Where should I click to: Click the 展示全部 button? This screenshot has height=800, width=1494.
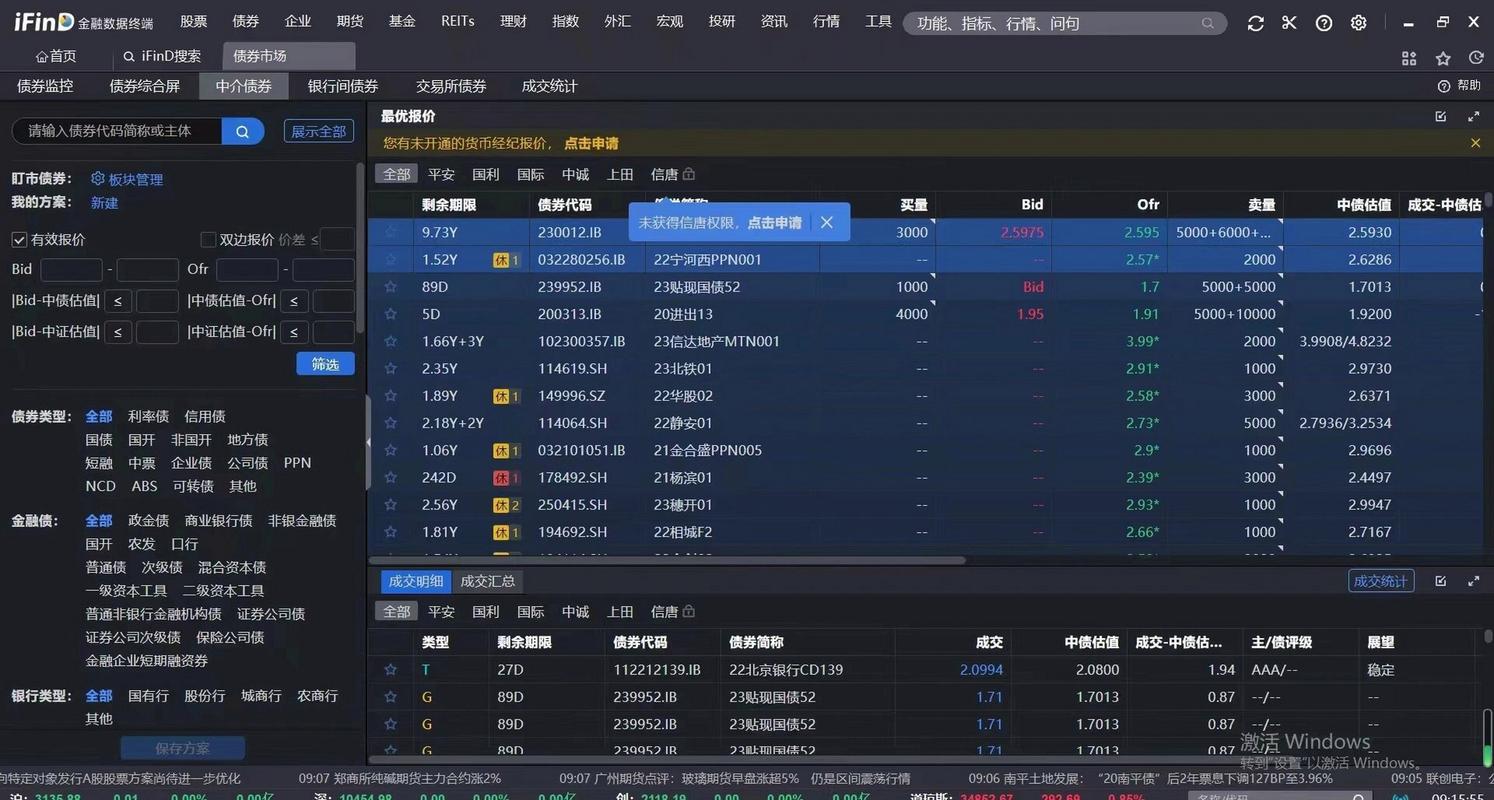pyautogui.click(x=318, y=131)
